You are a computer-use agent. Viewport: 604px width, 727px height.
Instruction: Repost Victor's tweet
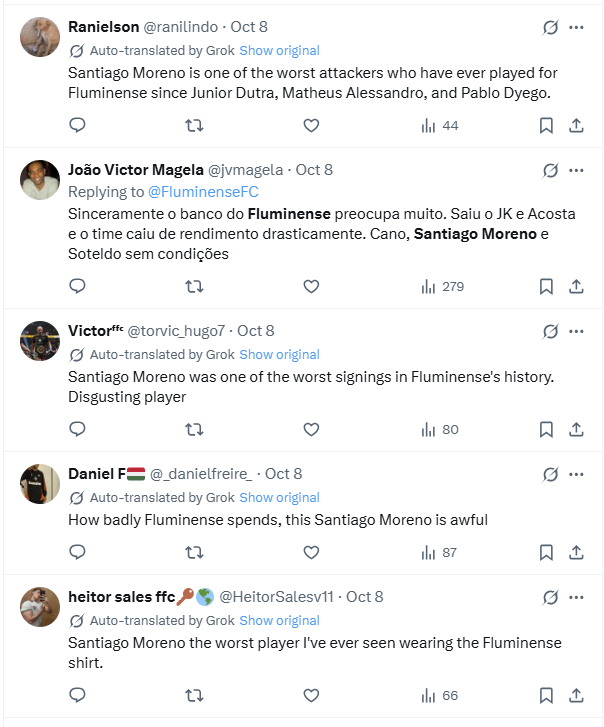coord(195,429)
